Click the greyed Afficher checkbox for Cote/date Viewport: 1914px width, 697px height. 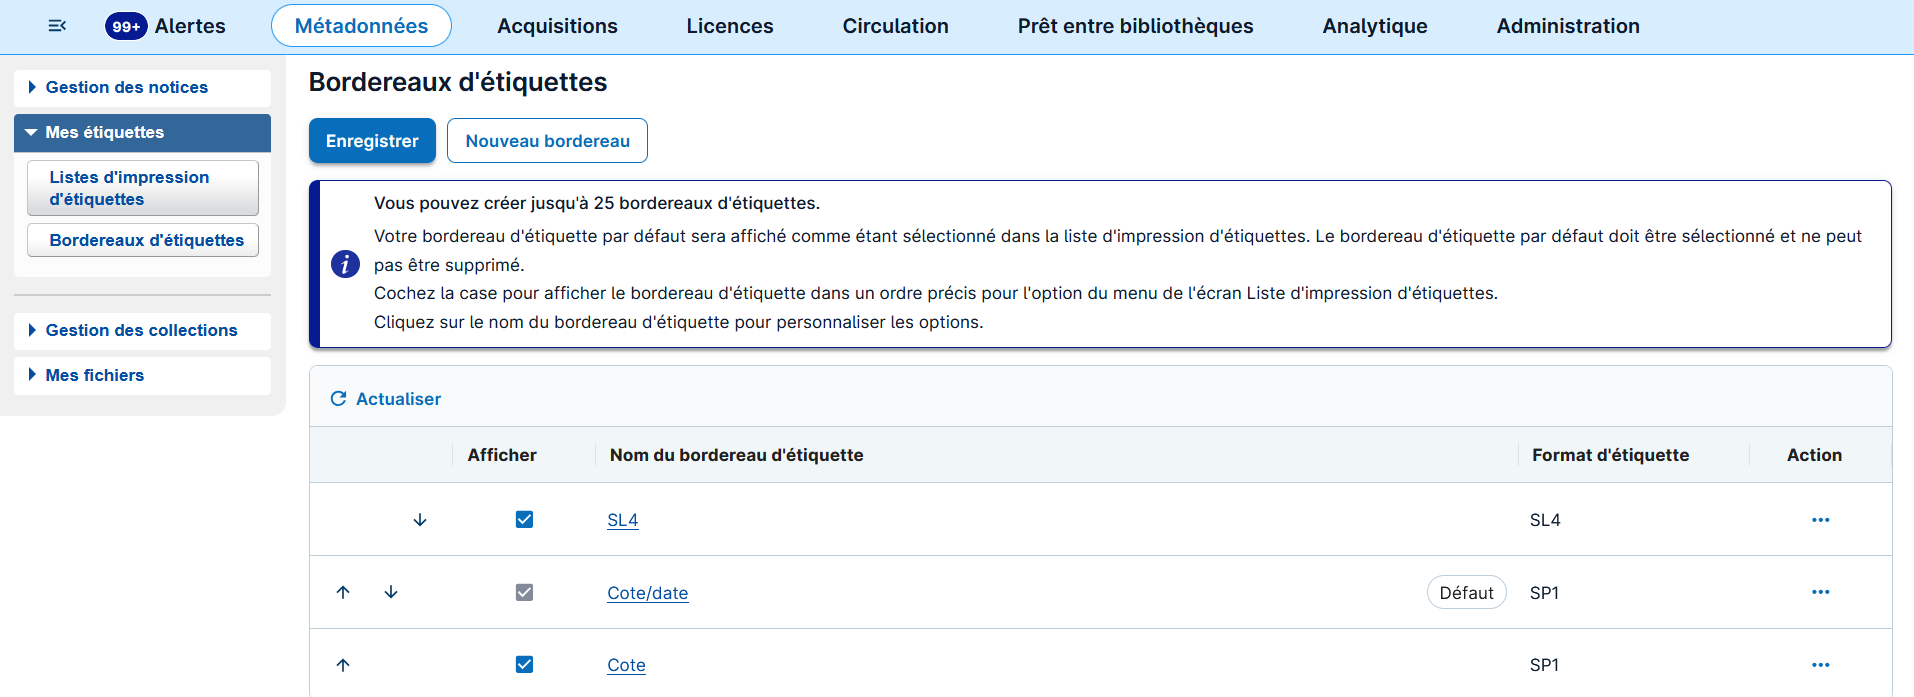tap(524, 593)
